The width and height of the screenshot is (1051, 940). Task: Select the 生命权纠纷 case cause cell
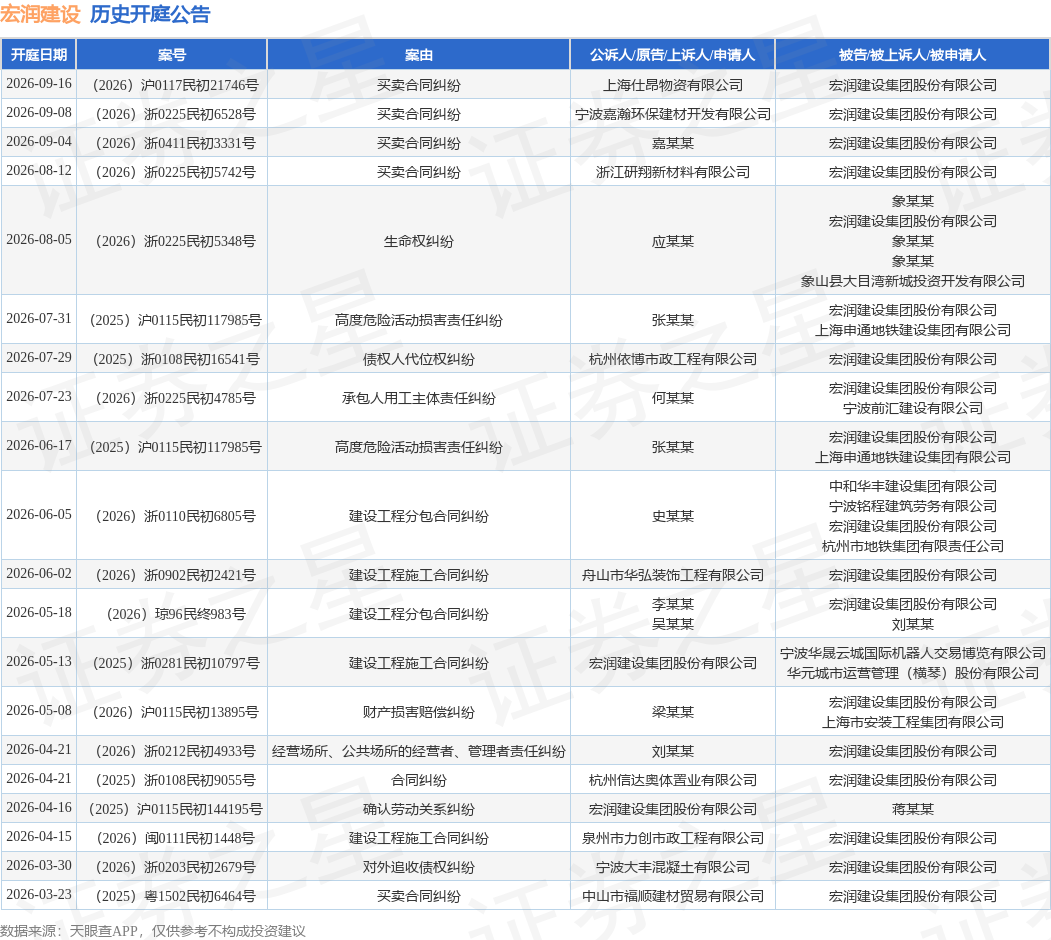click(418, 241)
